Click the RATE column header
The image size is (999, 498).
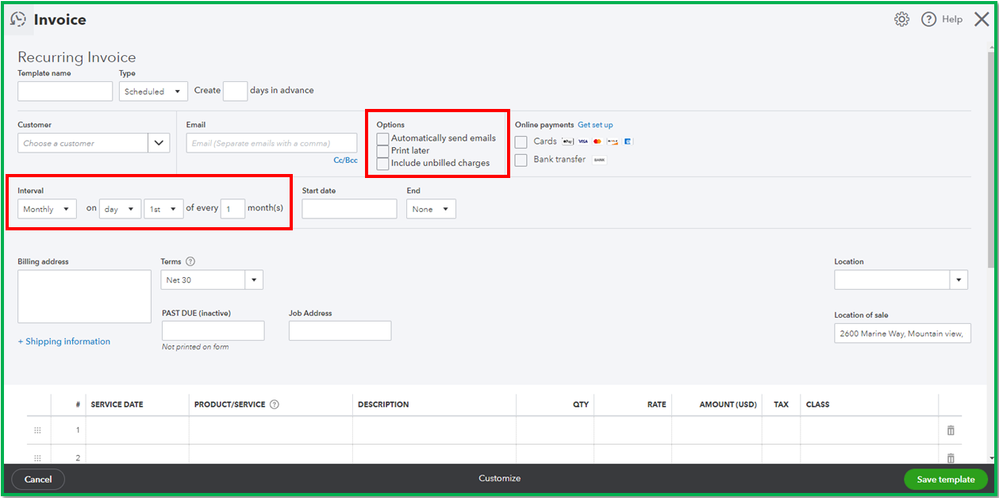[x=656, y=404]
